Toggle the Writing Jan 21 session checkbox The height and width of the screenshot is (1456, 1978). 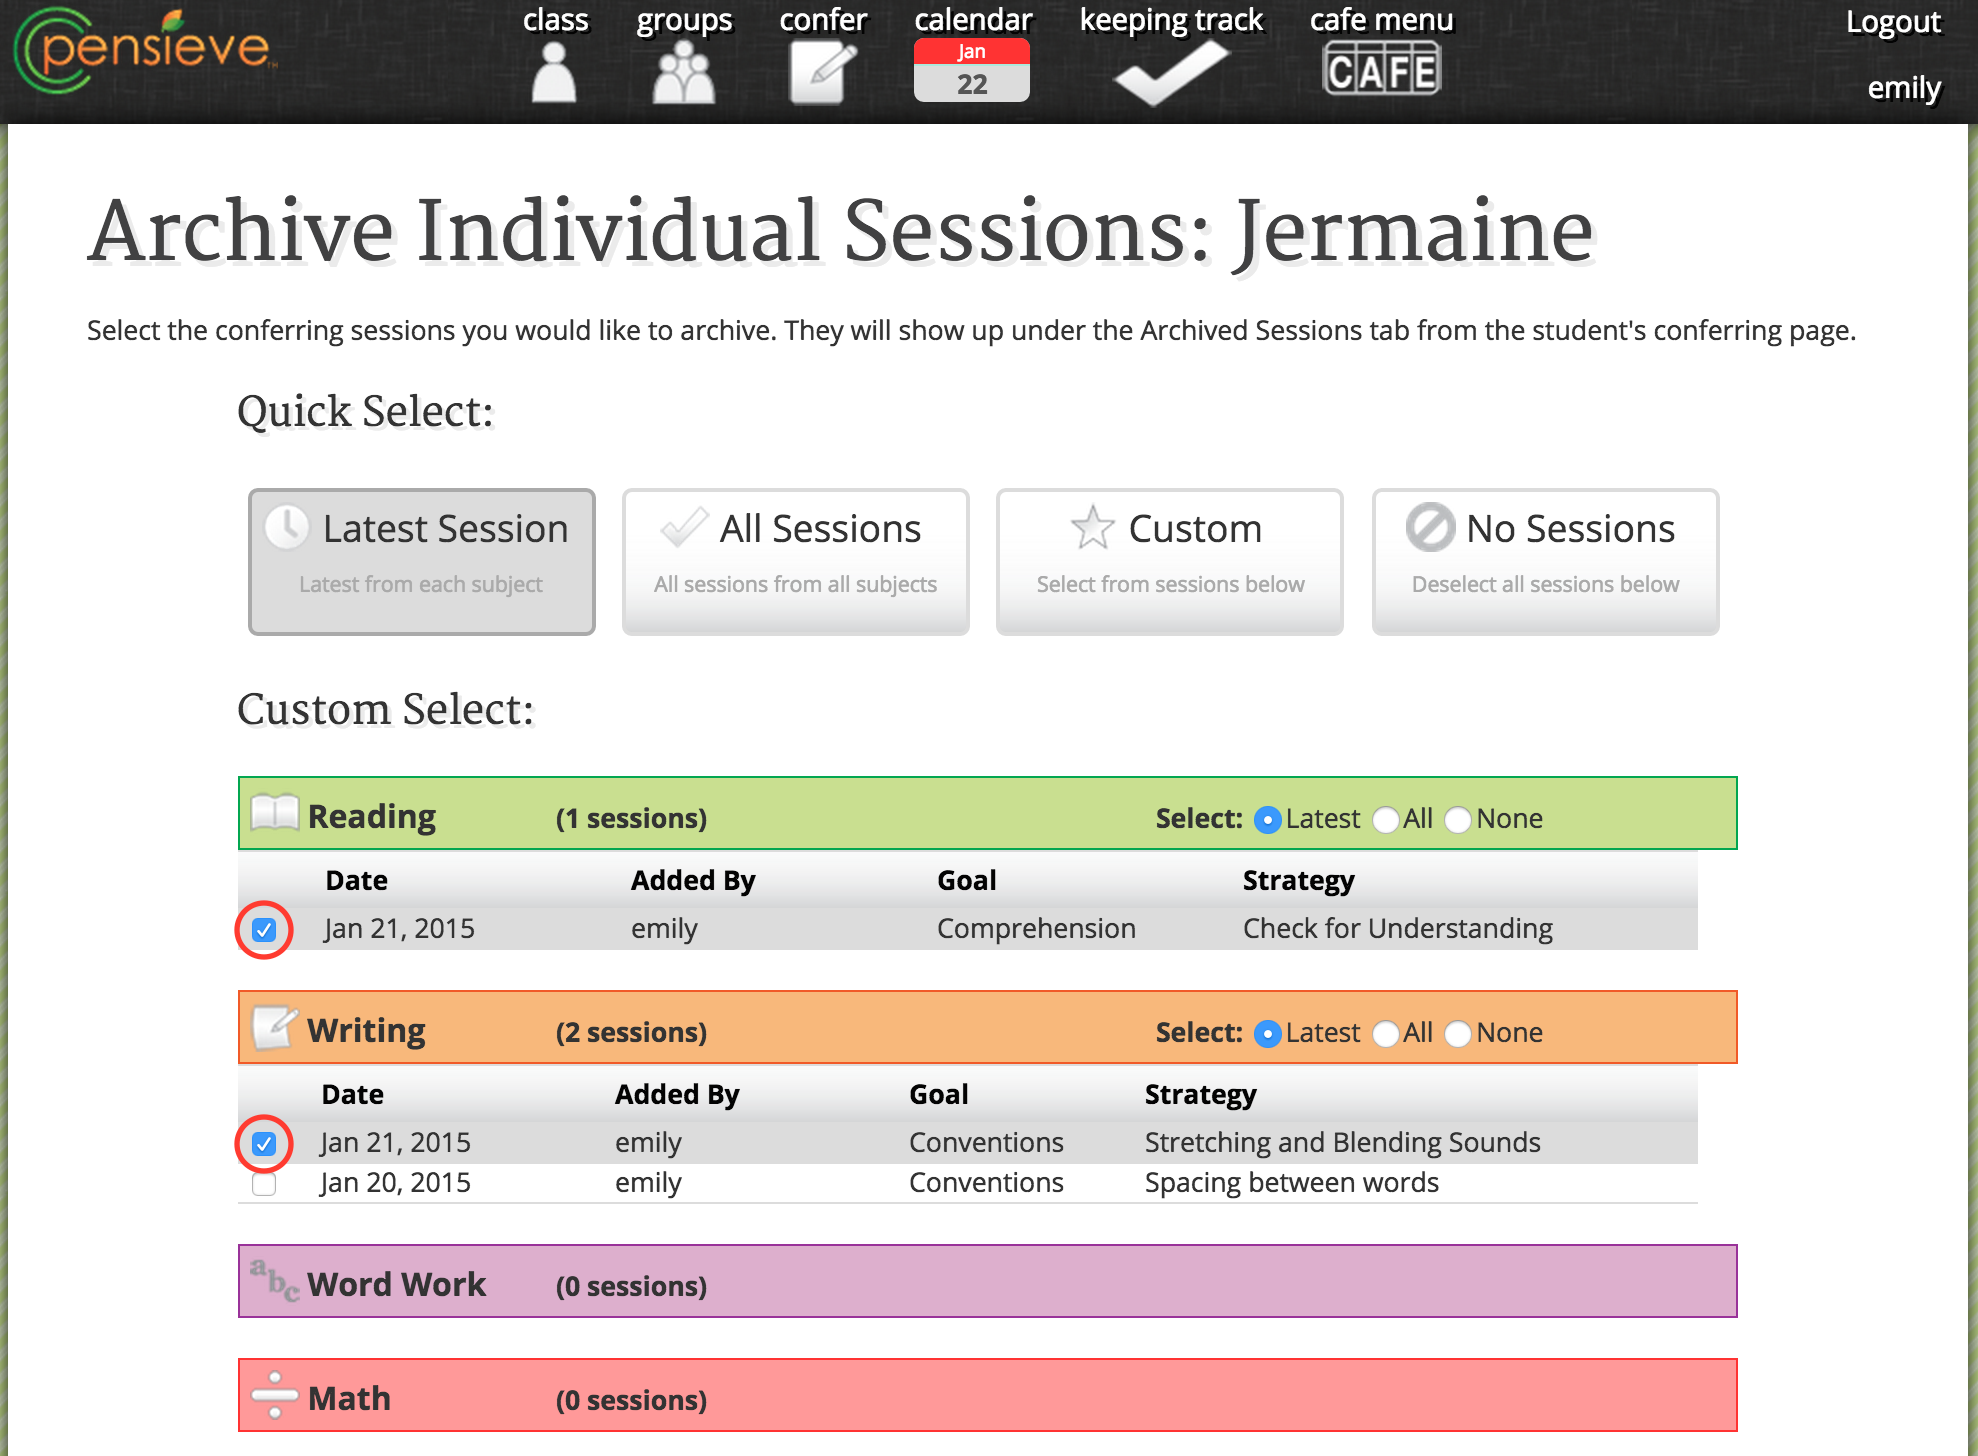[266, 1141]
